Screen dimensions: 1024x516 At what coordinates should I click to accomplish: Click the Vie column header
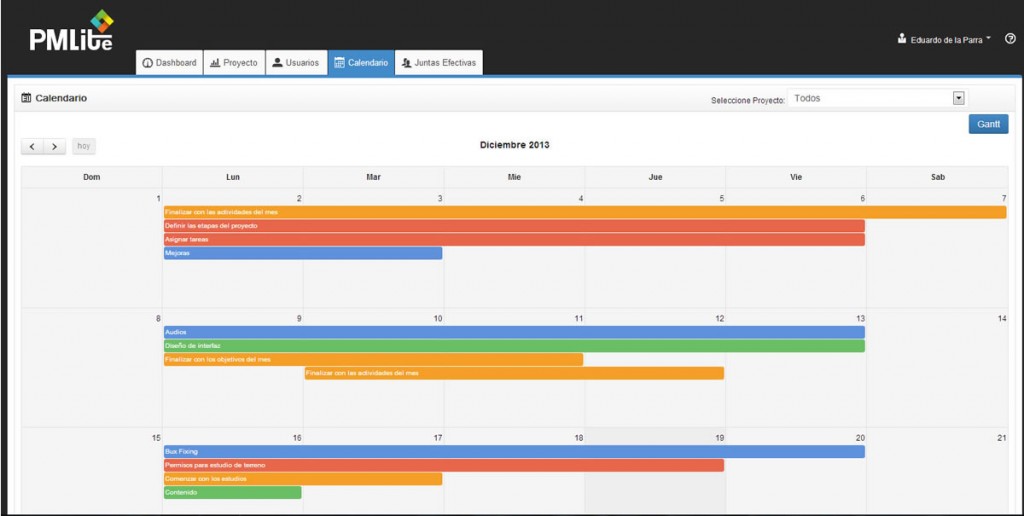[x=796, y=177]
